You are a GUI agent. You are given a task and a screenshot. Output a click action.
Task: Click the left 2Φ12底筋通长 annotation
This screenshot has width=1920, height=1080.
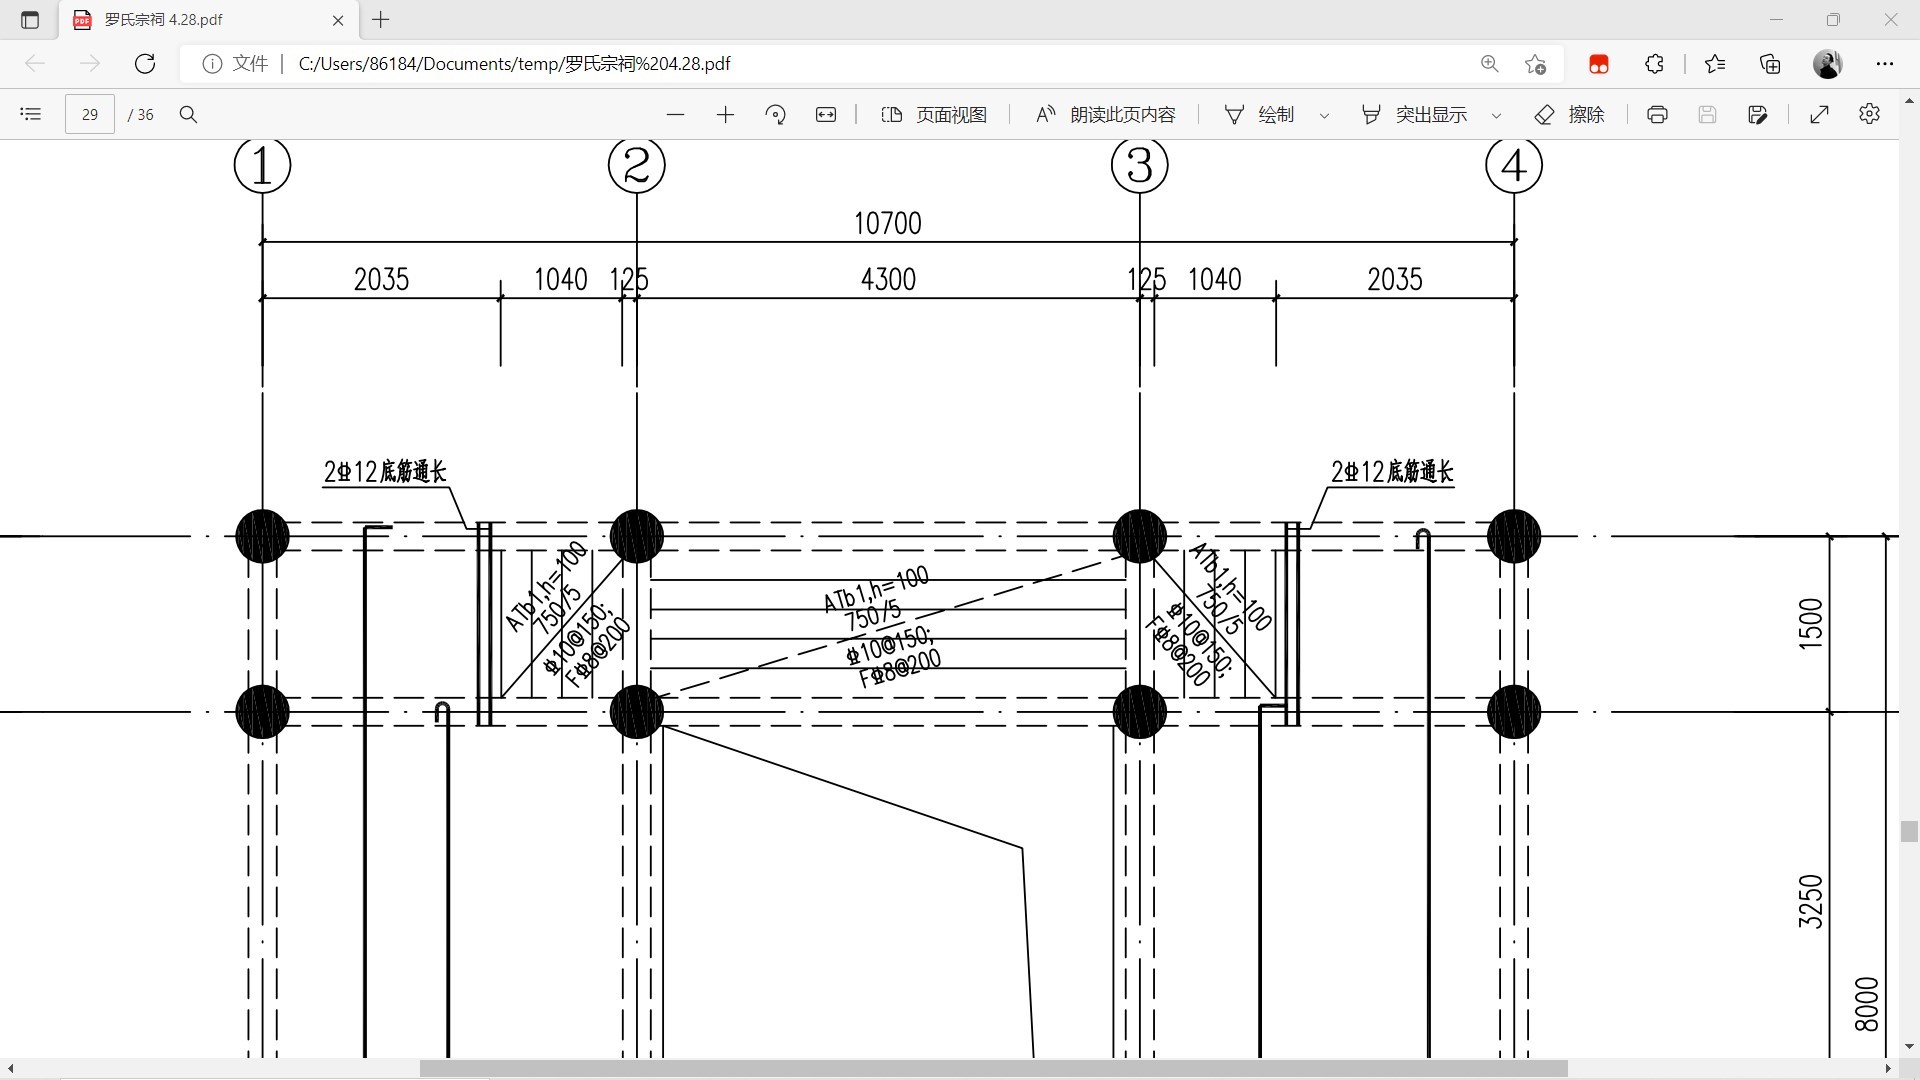[x=385, y=471]
